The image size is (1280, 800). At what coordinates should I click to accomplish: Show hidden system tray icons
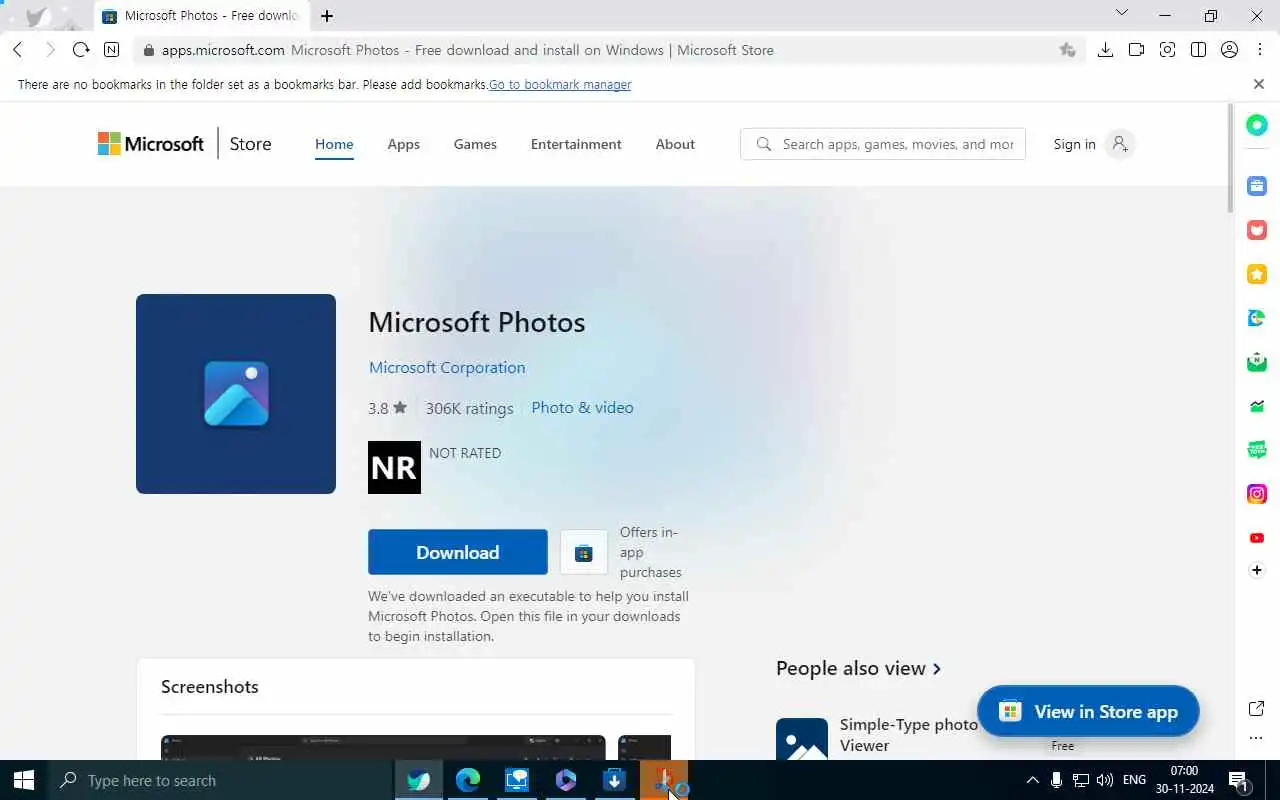click(x=1032, y=780)
